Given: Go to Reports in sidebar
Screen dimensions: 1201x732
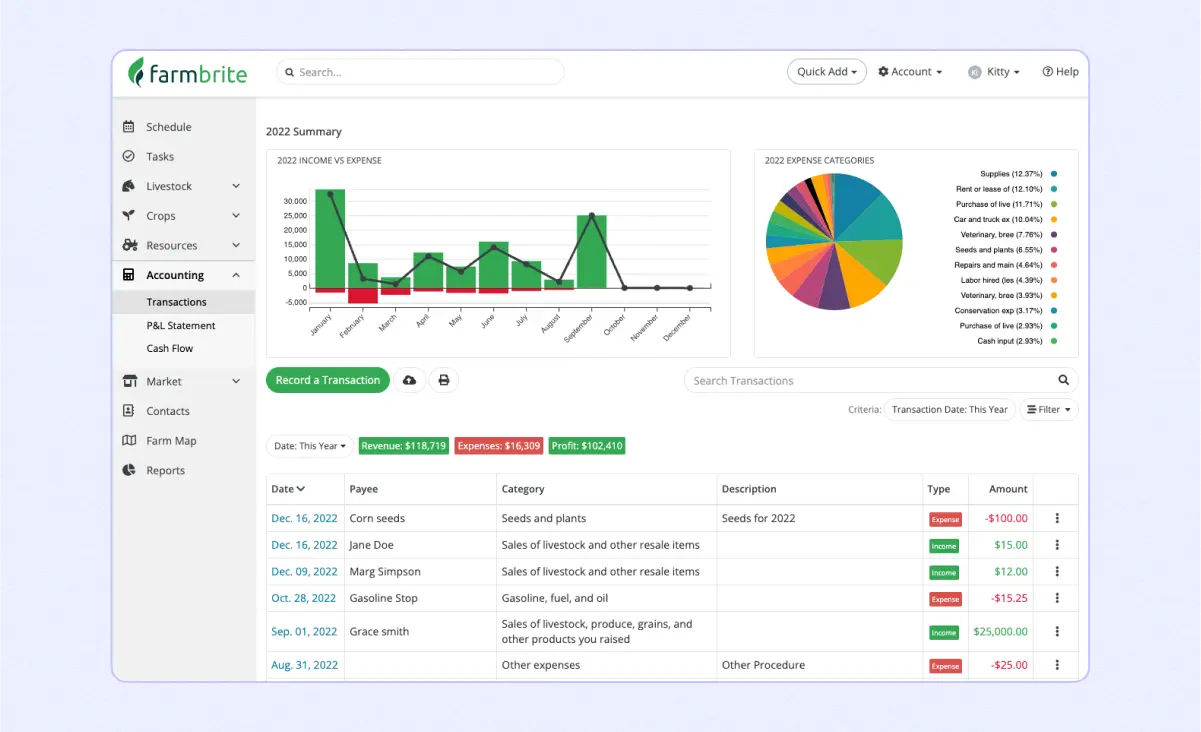Looking at the screenshot, I should pos(166,470).
